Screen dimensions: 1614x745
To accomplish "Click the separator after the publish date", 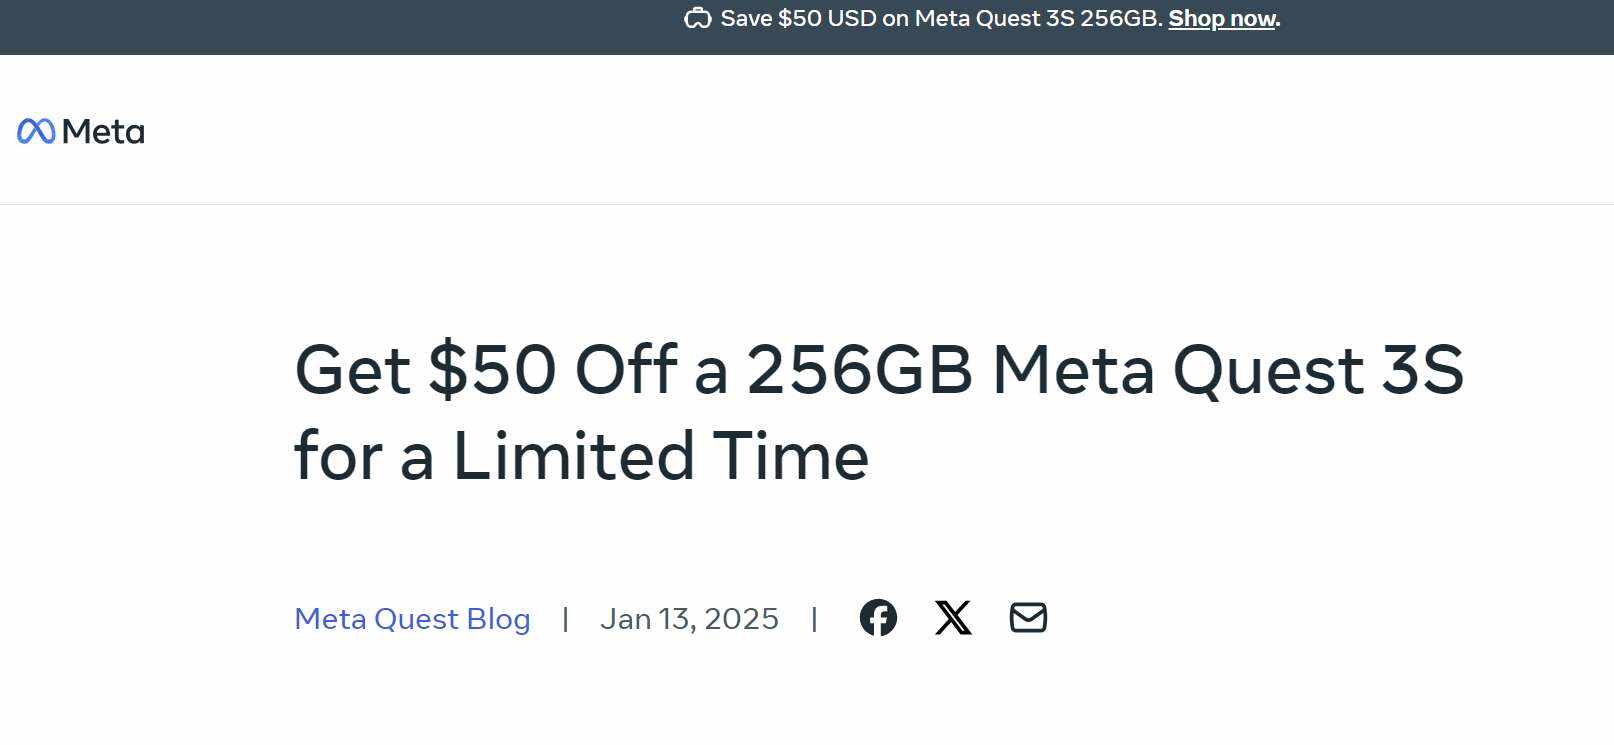I will click(x=815, y=619).
